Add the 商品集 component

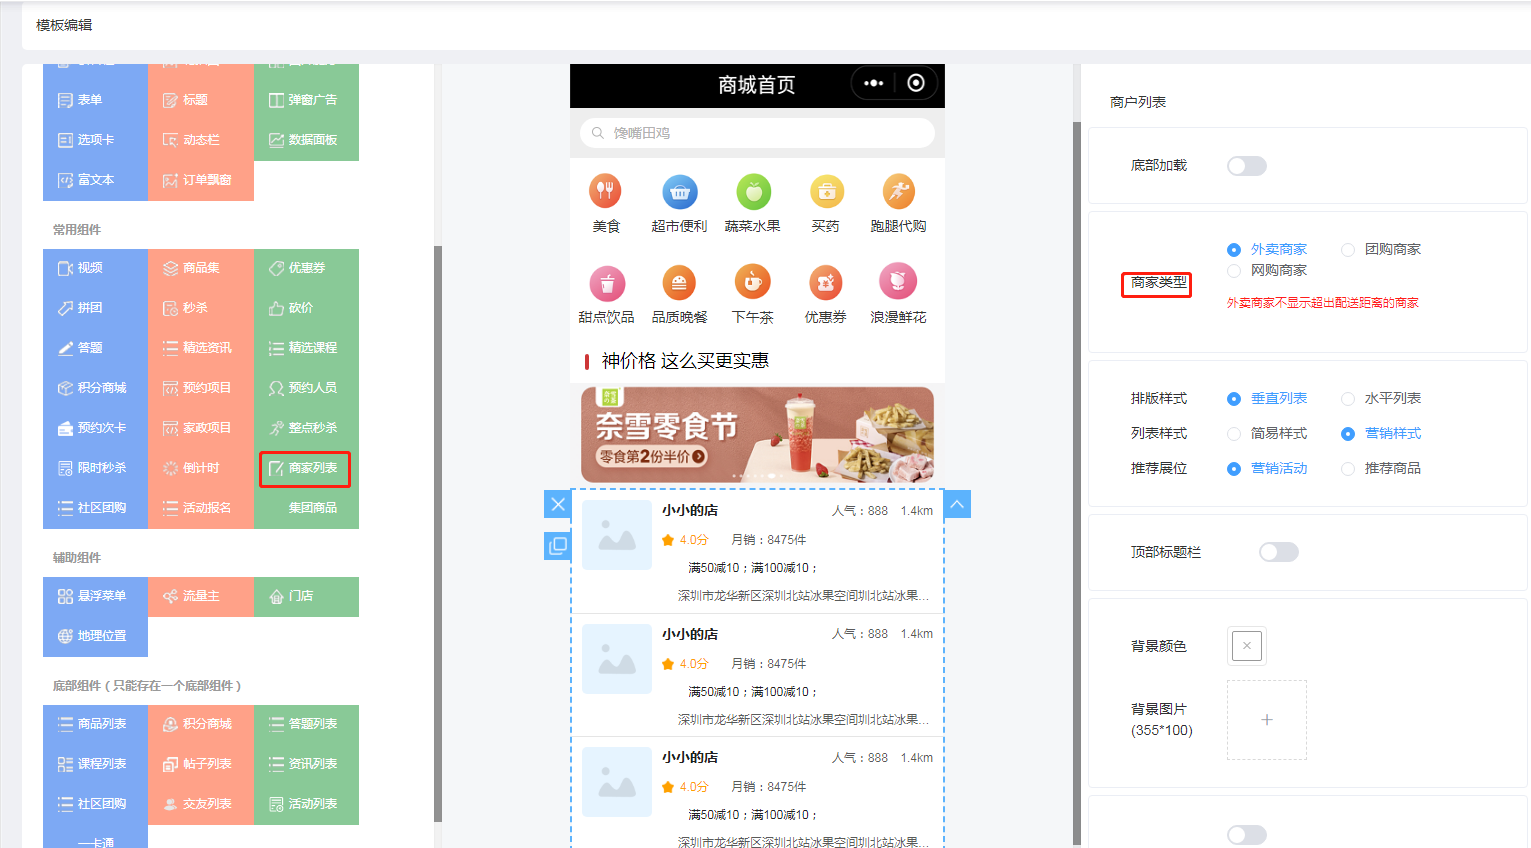[200, 268]
